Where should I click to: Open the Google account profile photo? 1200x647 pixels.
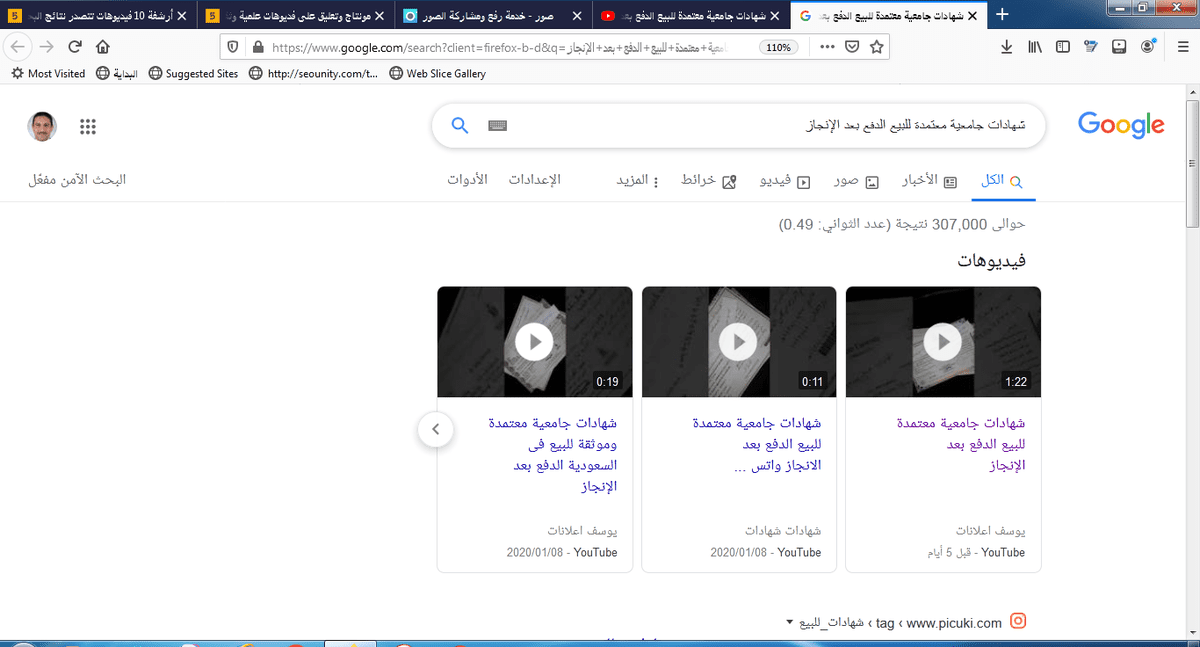(x=41, y=126)
